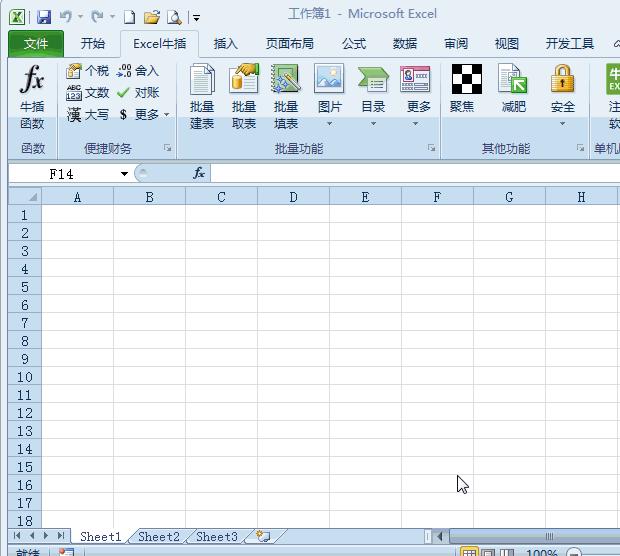Switch to the 视图 ribbon tab
This screenshot has width=620, height=556.
click(507, 43)
